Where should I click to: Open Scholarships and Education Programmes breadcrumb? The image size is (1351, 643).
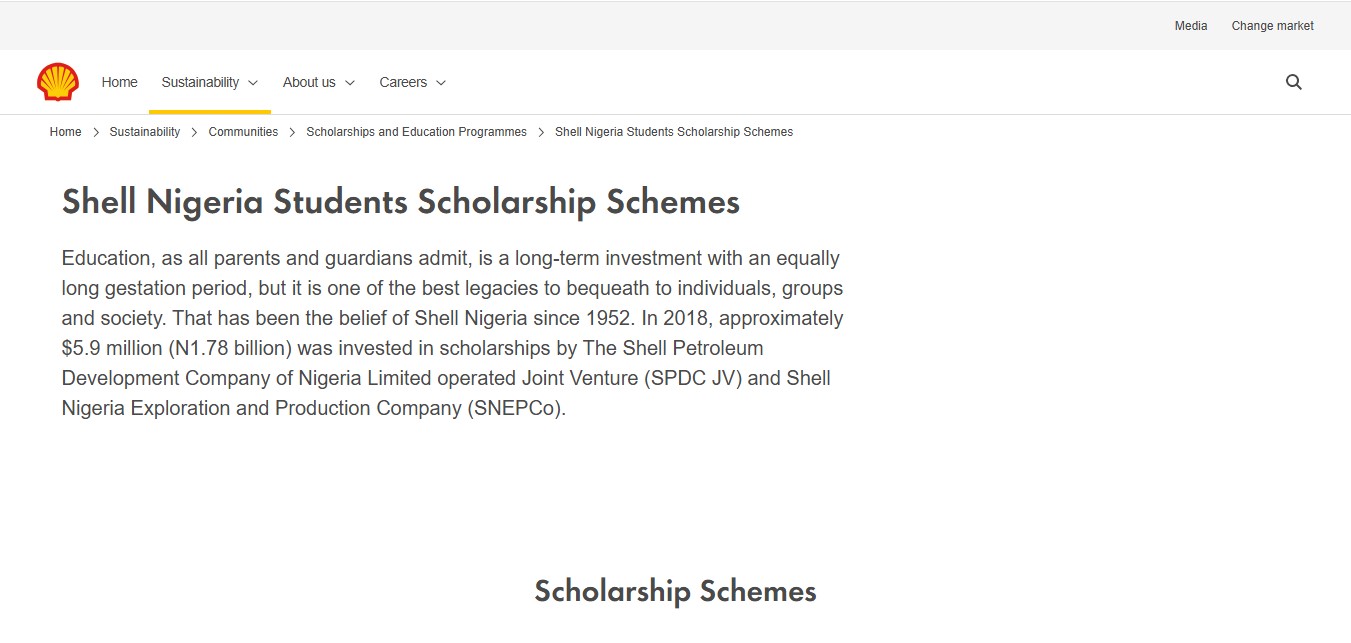coord(416,132)
